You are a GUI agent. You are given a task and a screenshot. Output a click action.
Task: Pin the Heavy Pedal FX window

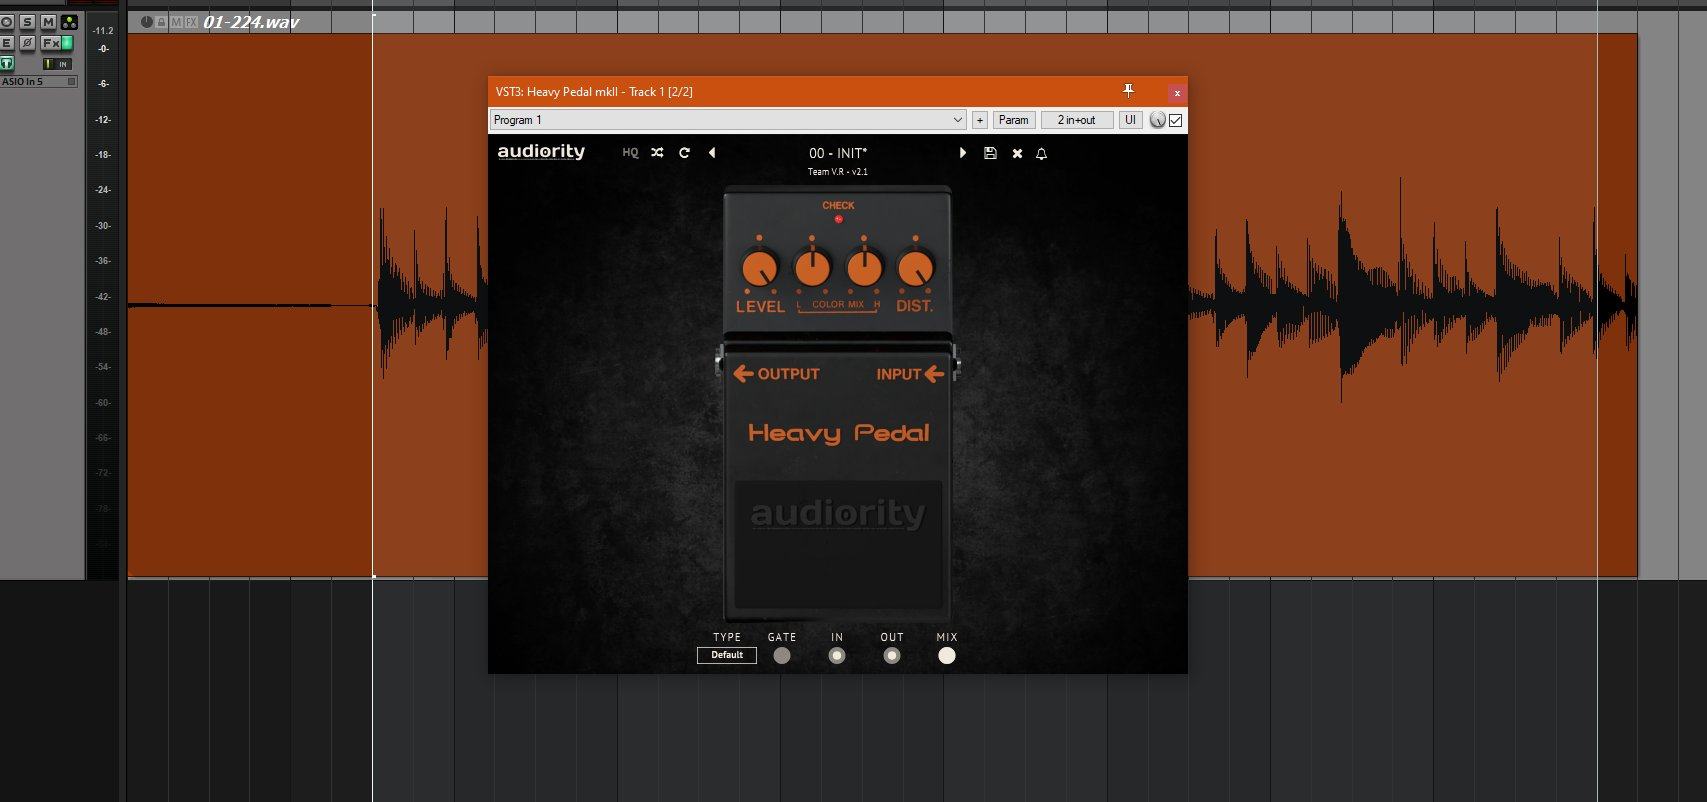coord(1128,91)
